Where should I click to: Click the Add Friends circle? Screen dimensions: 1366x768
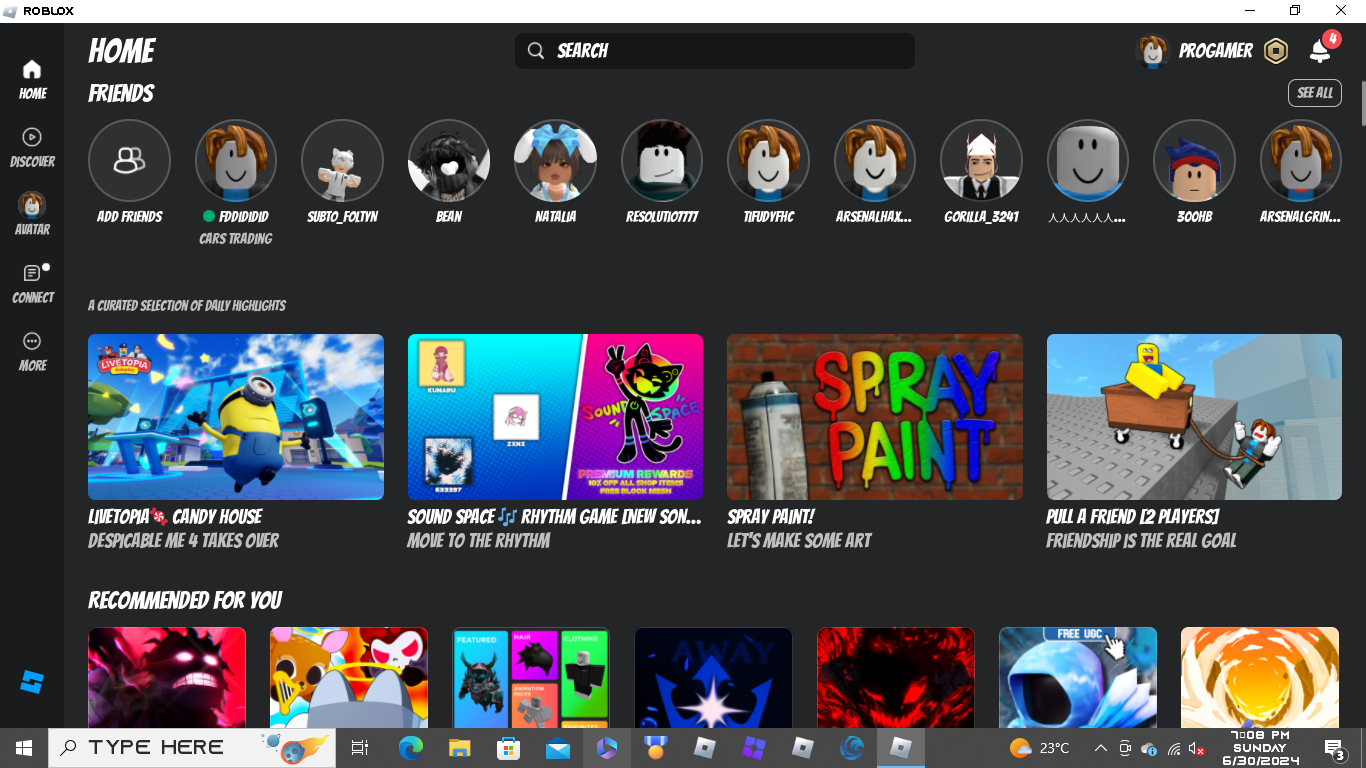click(x=129, y=161)
